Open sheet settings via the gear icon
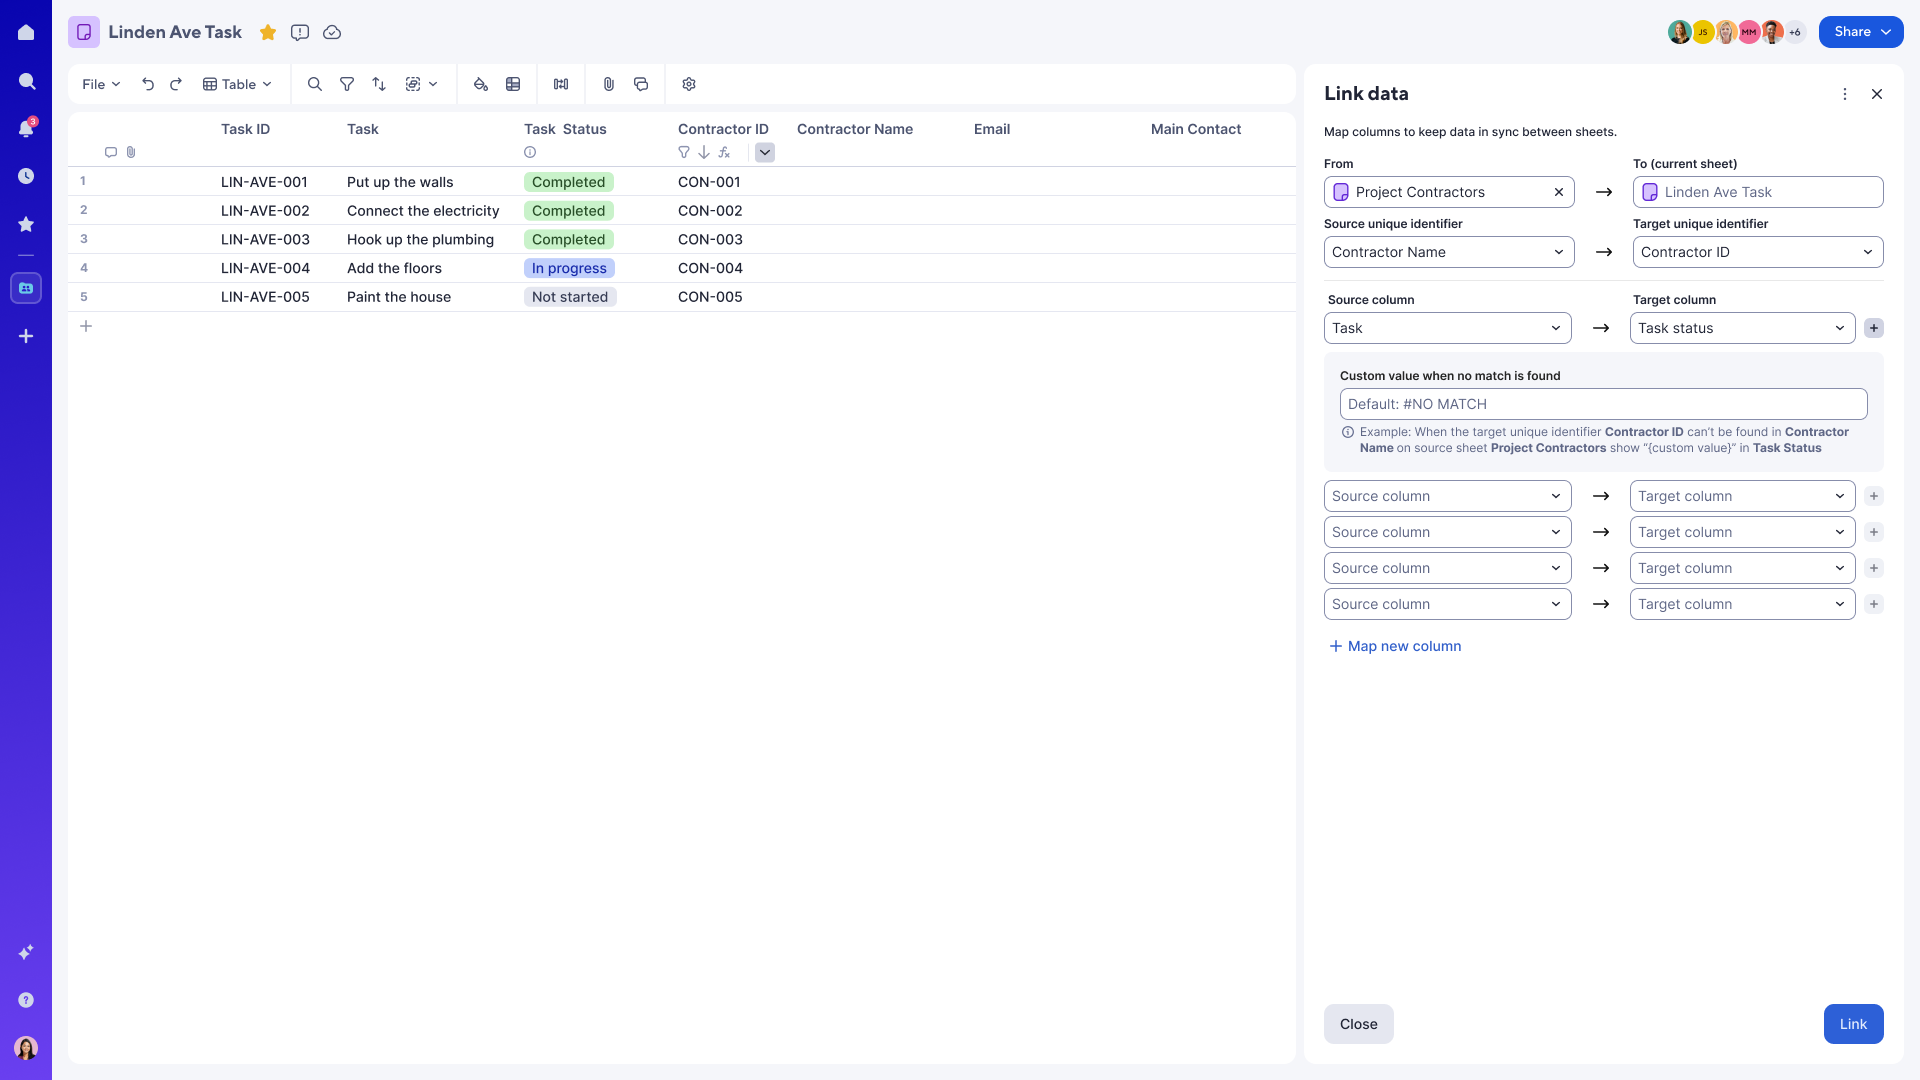1920x1080 pixels. (x=689, y=84)
